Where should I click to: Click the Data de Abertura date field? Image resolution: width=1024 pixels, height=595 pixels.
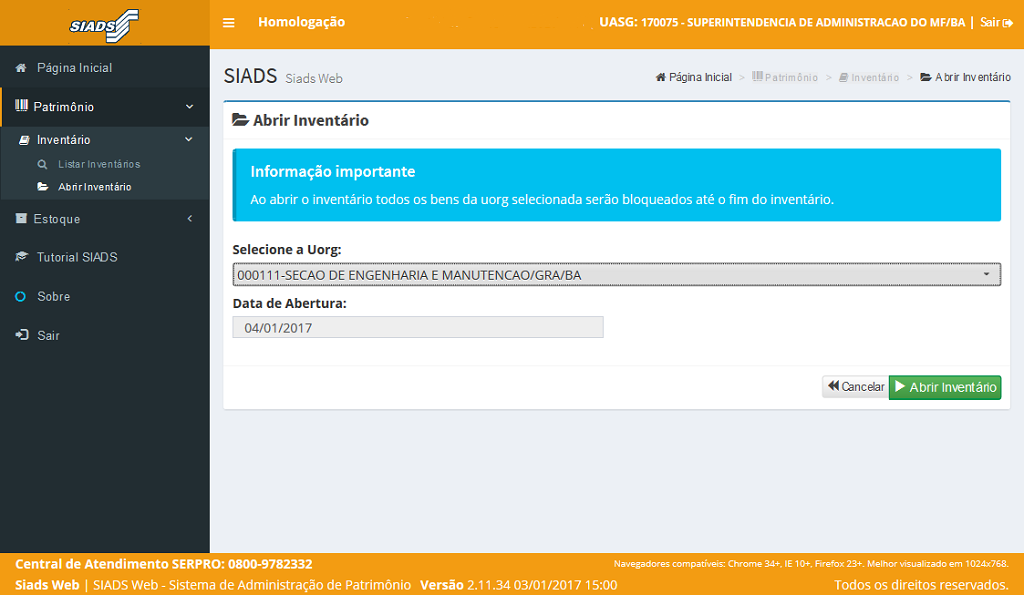click(x=418, y=327)
